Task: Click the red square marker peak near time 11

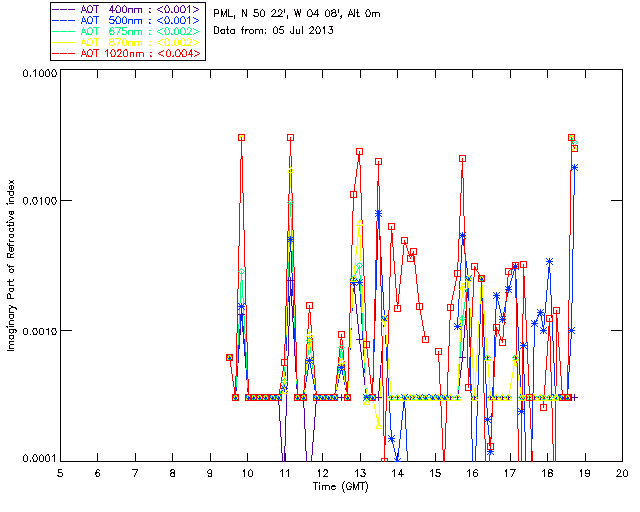Action: (x=290, y=138)
